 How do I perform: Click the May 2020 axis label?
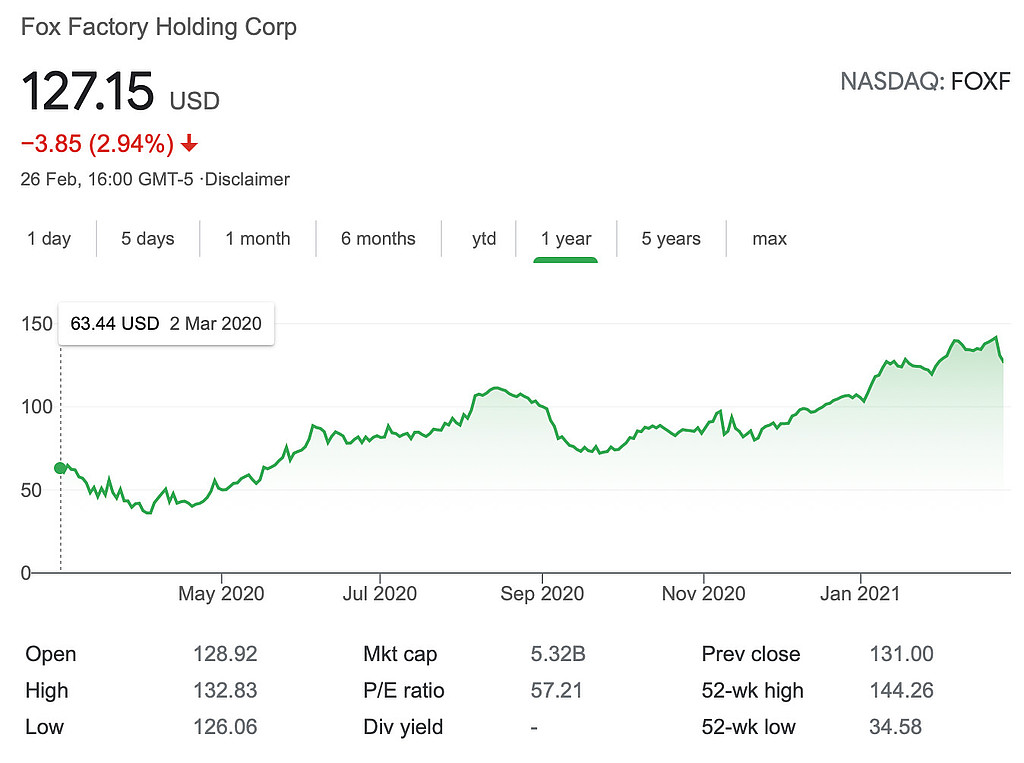click(x=221, y=594)
